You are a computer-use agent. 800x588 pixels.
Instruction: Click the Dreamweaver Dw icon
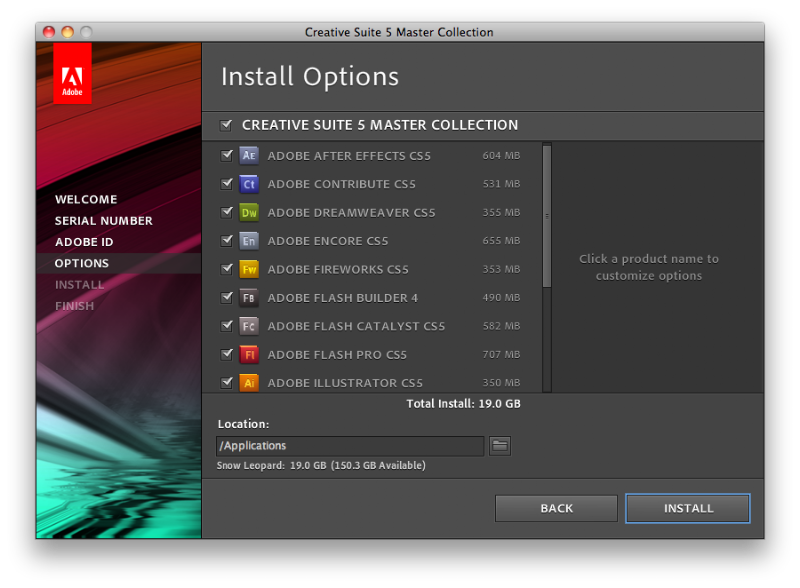(x=249, y=212)
